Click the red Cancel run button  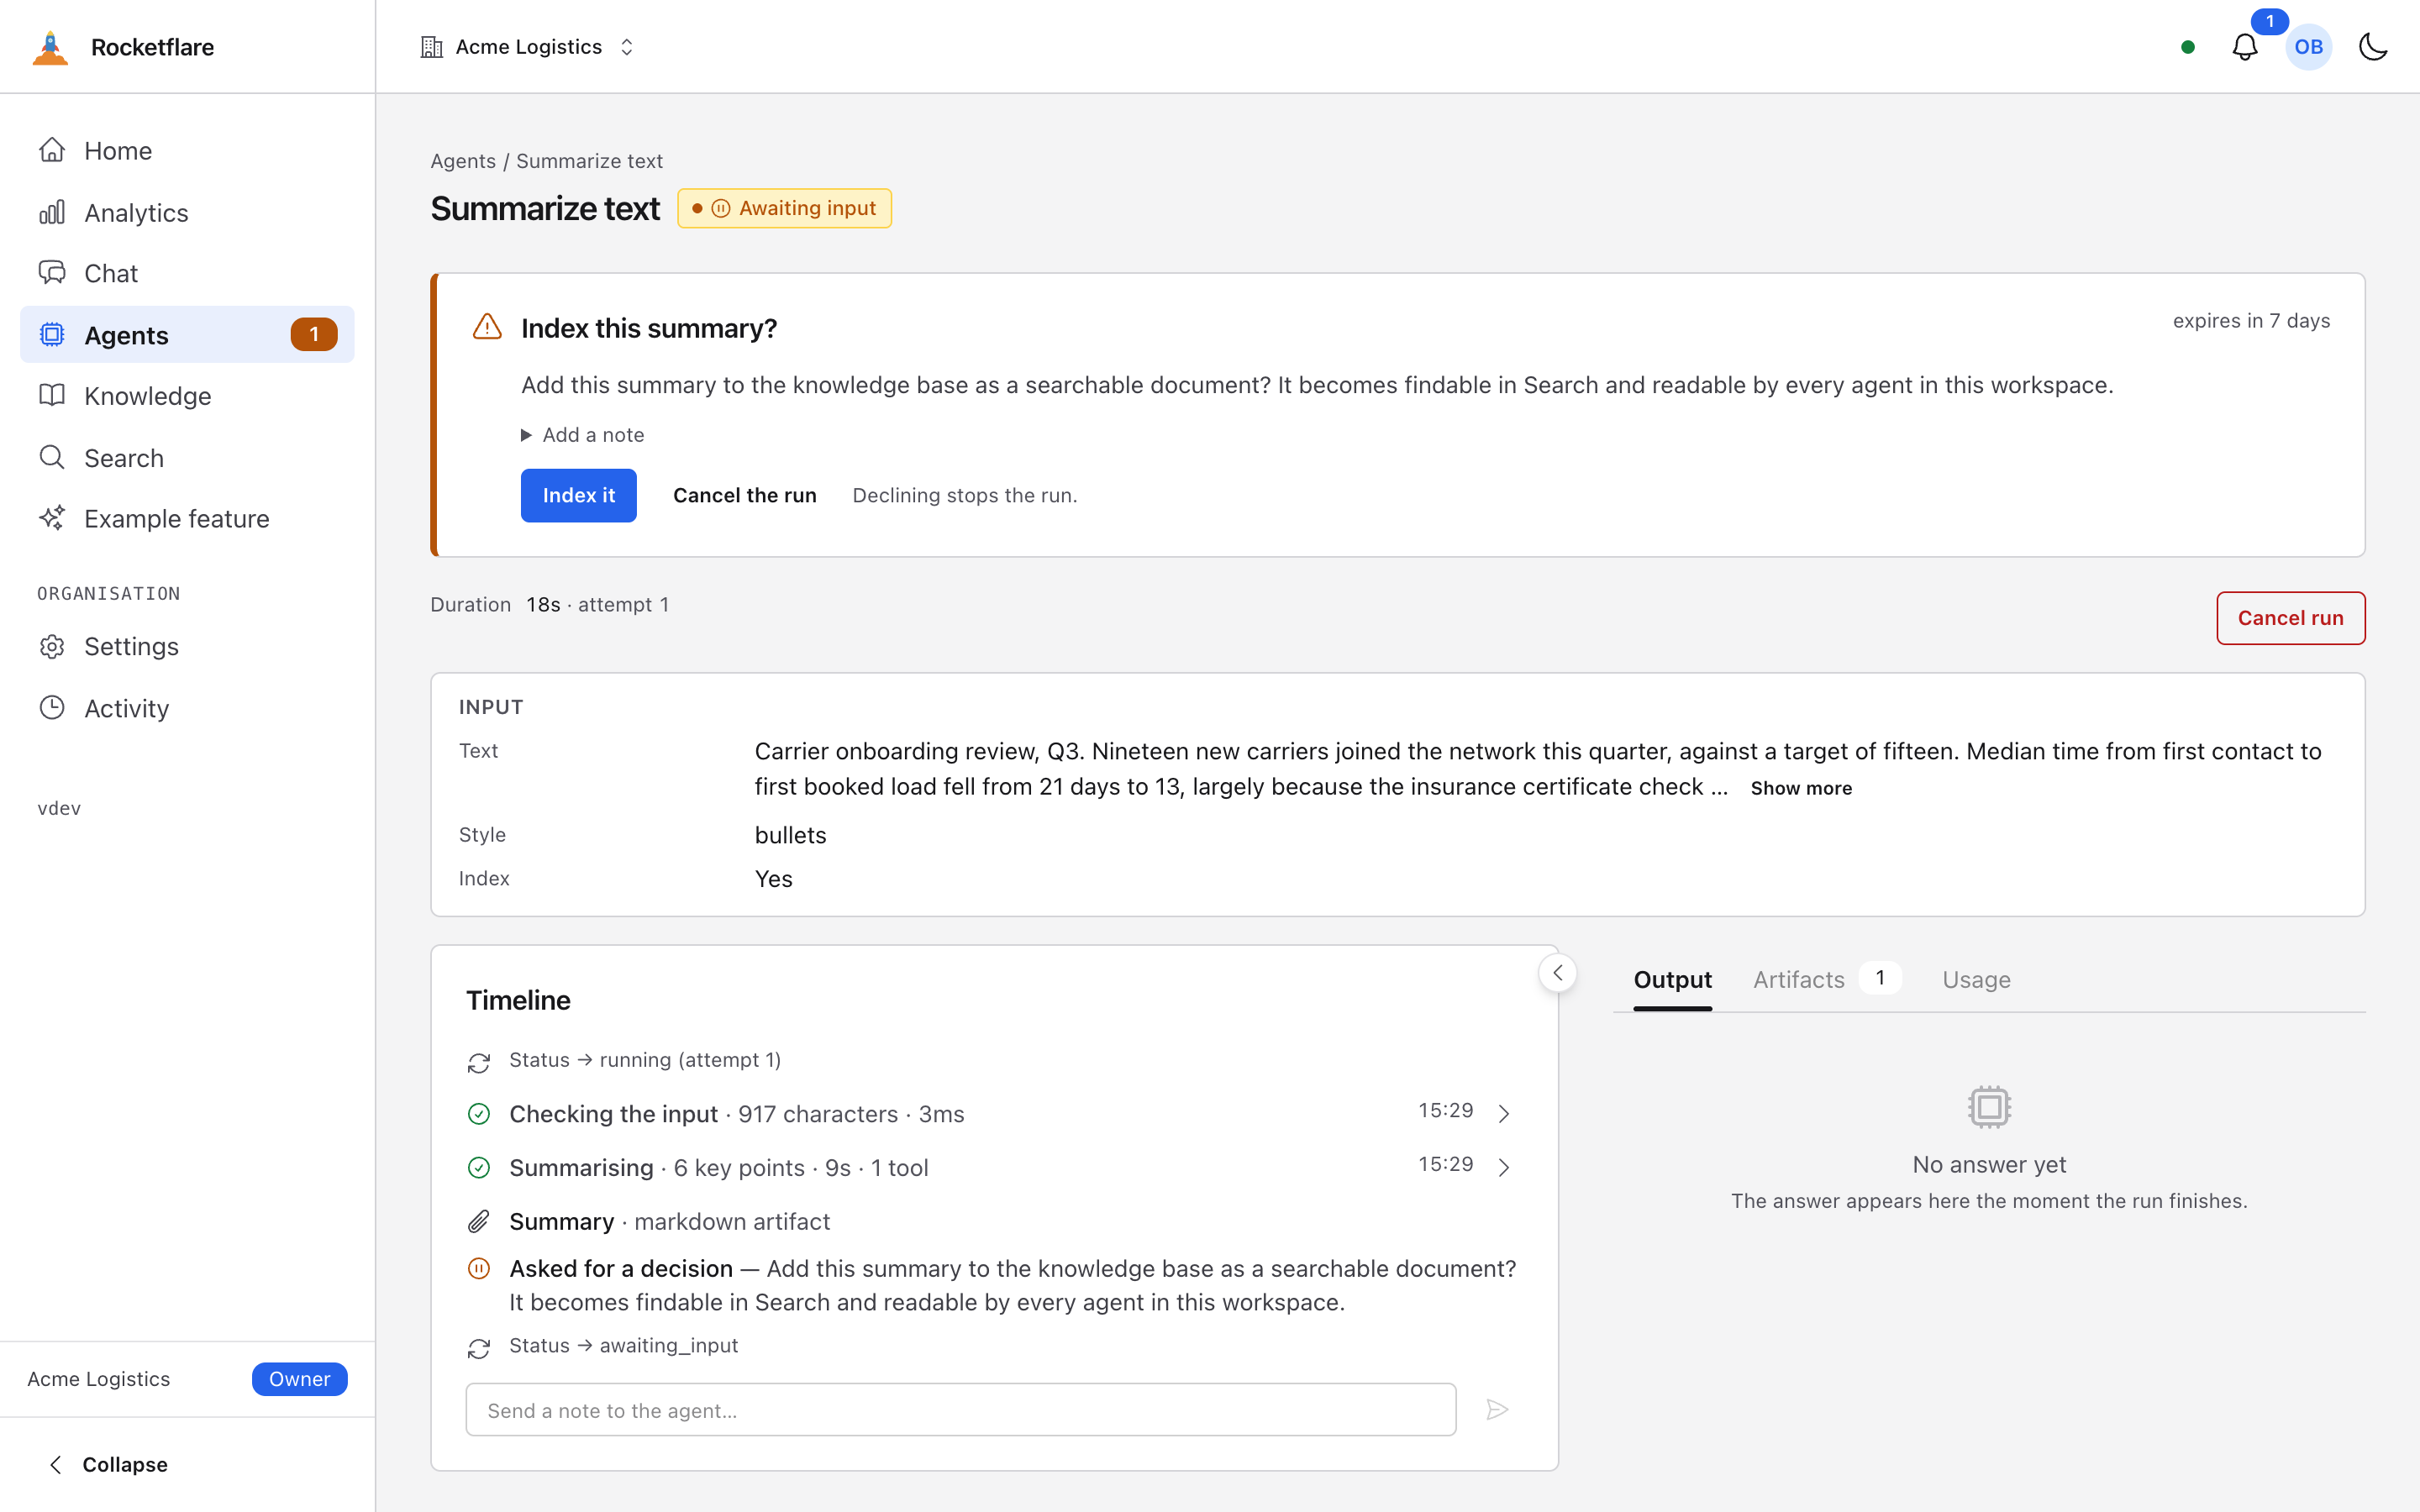pos(2290,618)
